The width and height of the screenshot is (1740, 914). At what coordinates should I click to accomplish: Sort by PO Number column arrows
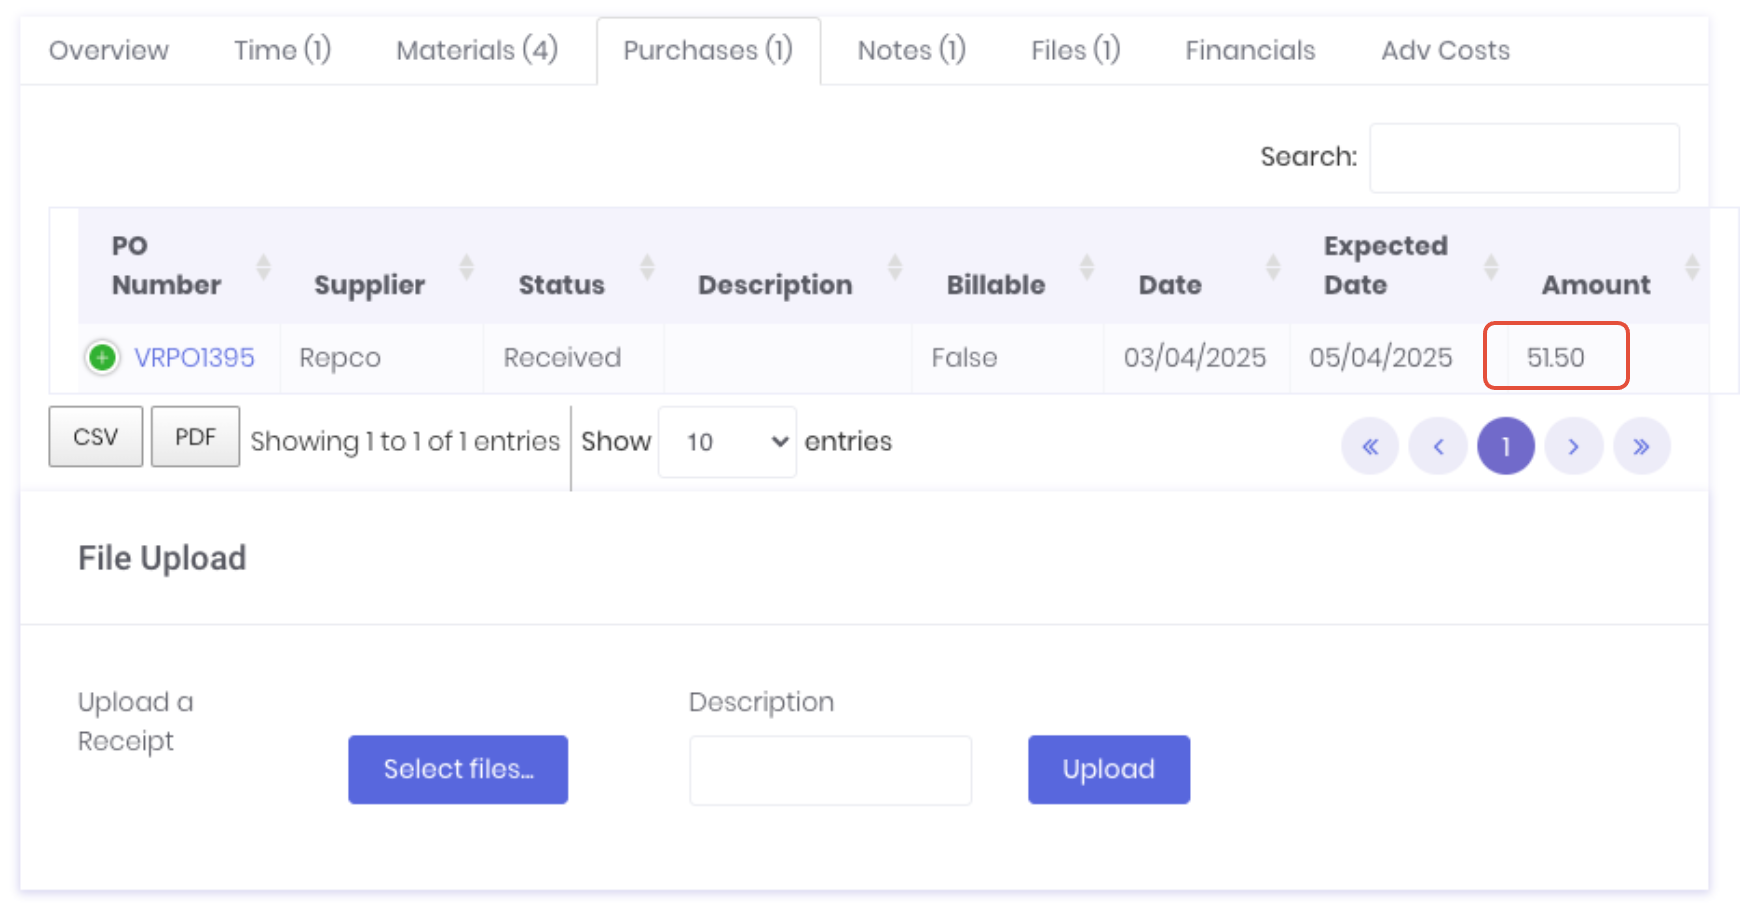pyautogui.click(x=263, y=267)
